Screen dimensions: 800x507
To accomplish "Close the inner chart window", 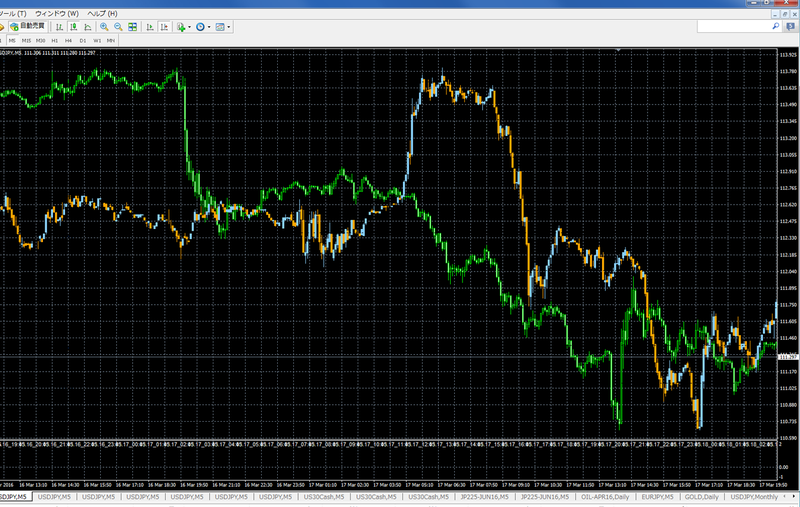I will [794, 14].
